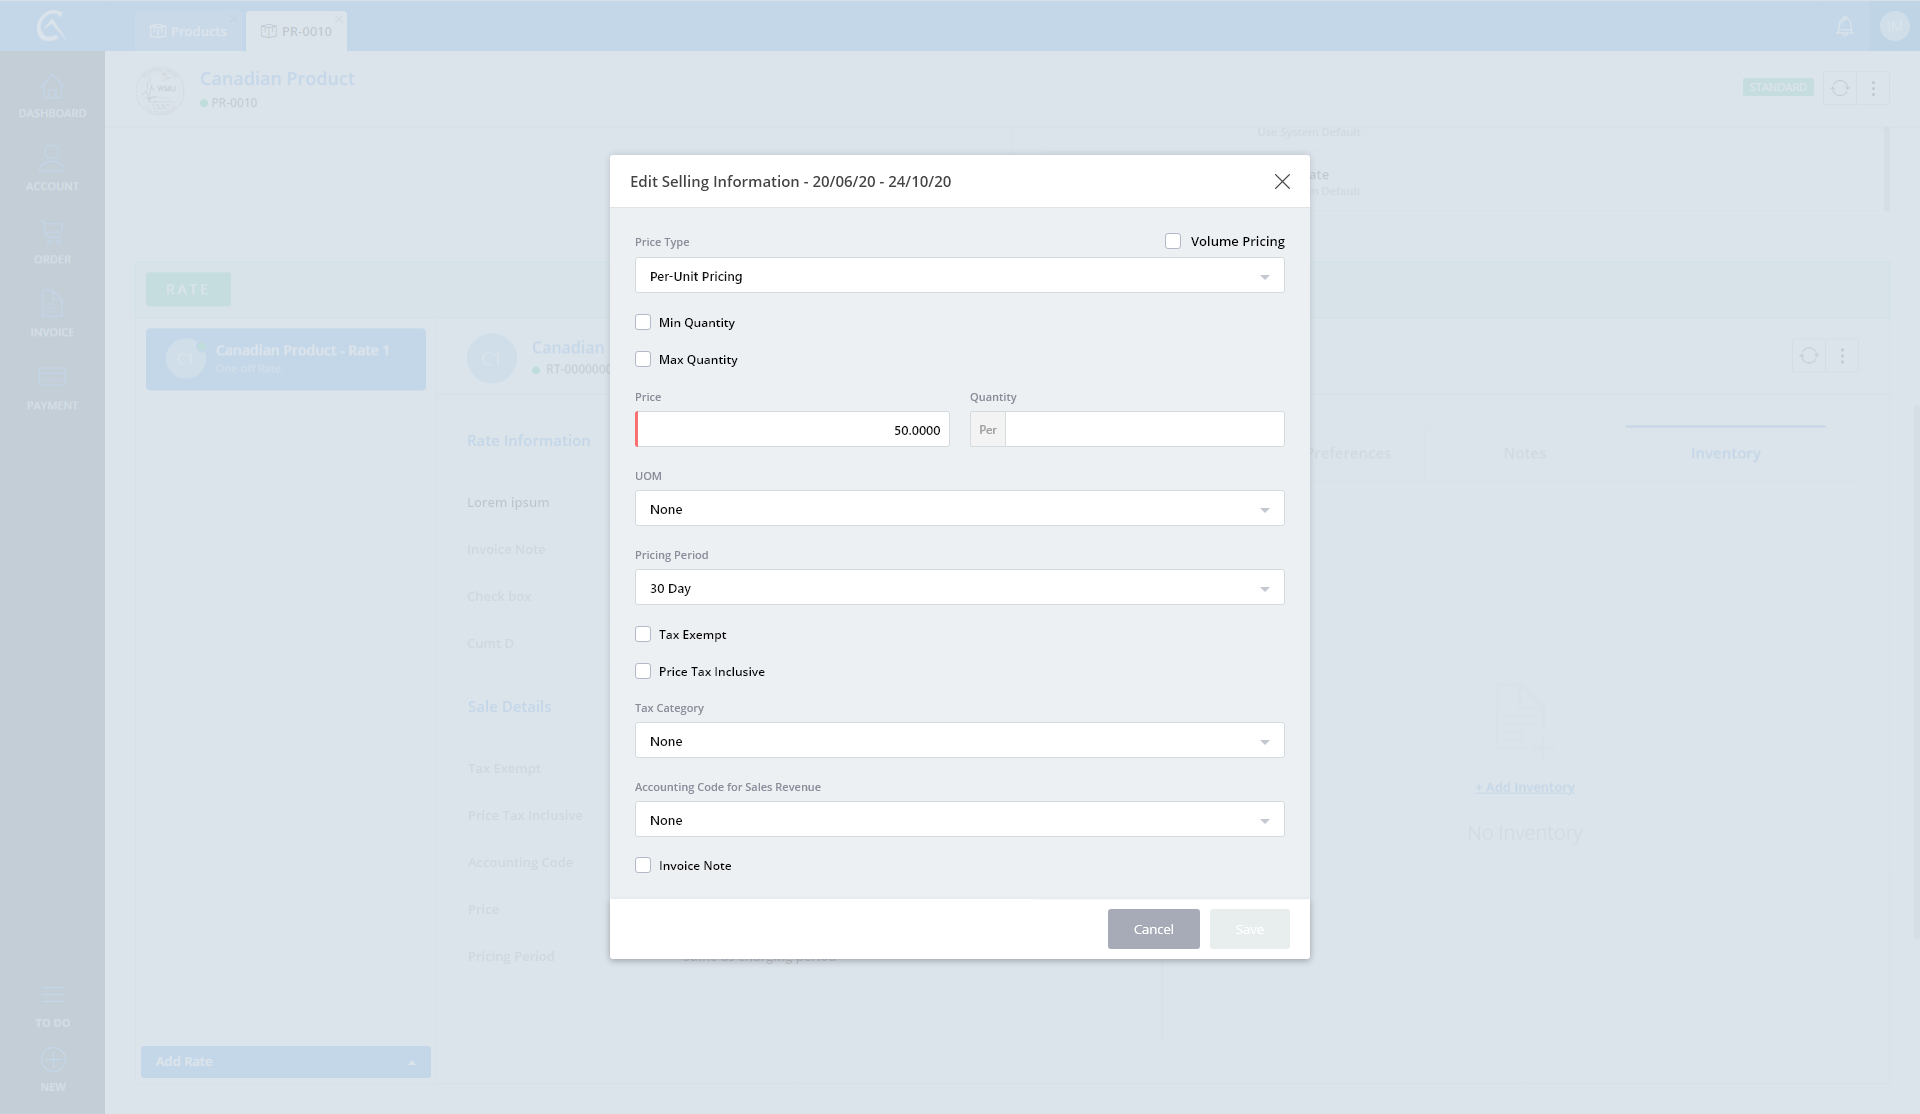Screen dimensions: 1920x1114
Task: Go to Account in the sidebar
Action: coord(52,160)
